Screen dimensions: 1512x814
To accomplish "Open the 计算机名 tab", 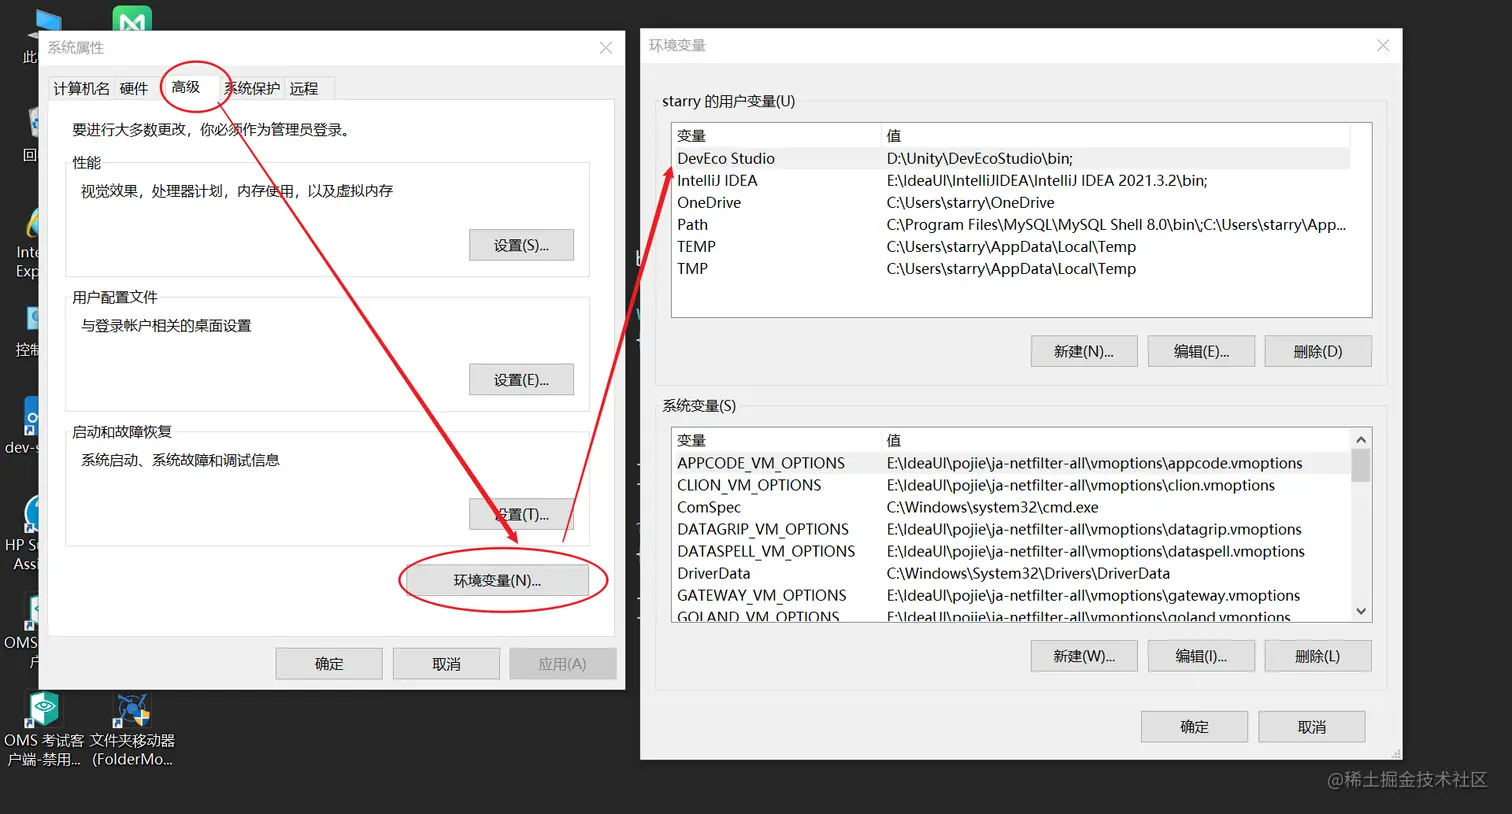I will point(81,88).
